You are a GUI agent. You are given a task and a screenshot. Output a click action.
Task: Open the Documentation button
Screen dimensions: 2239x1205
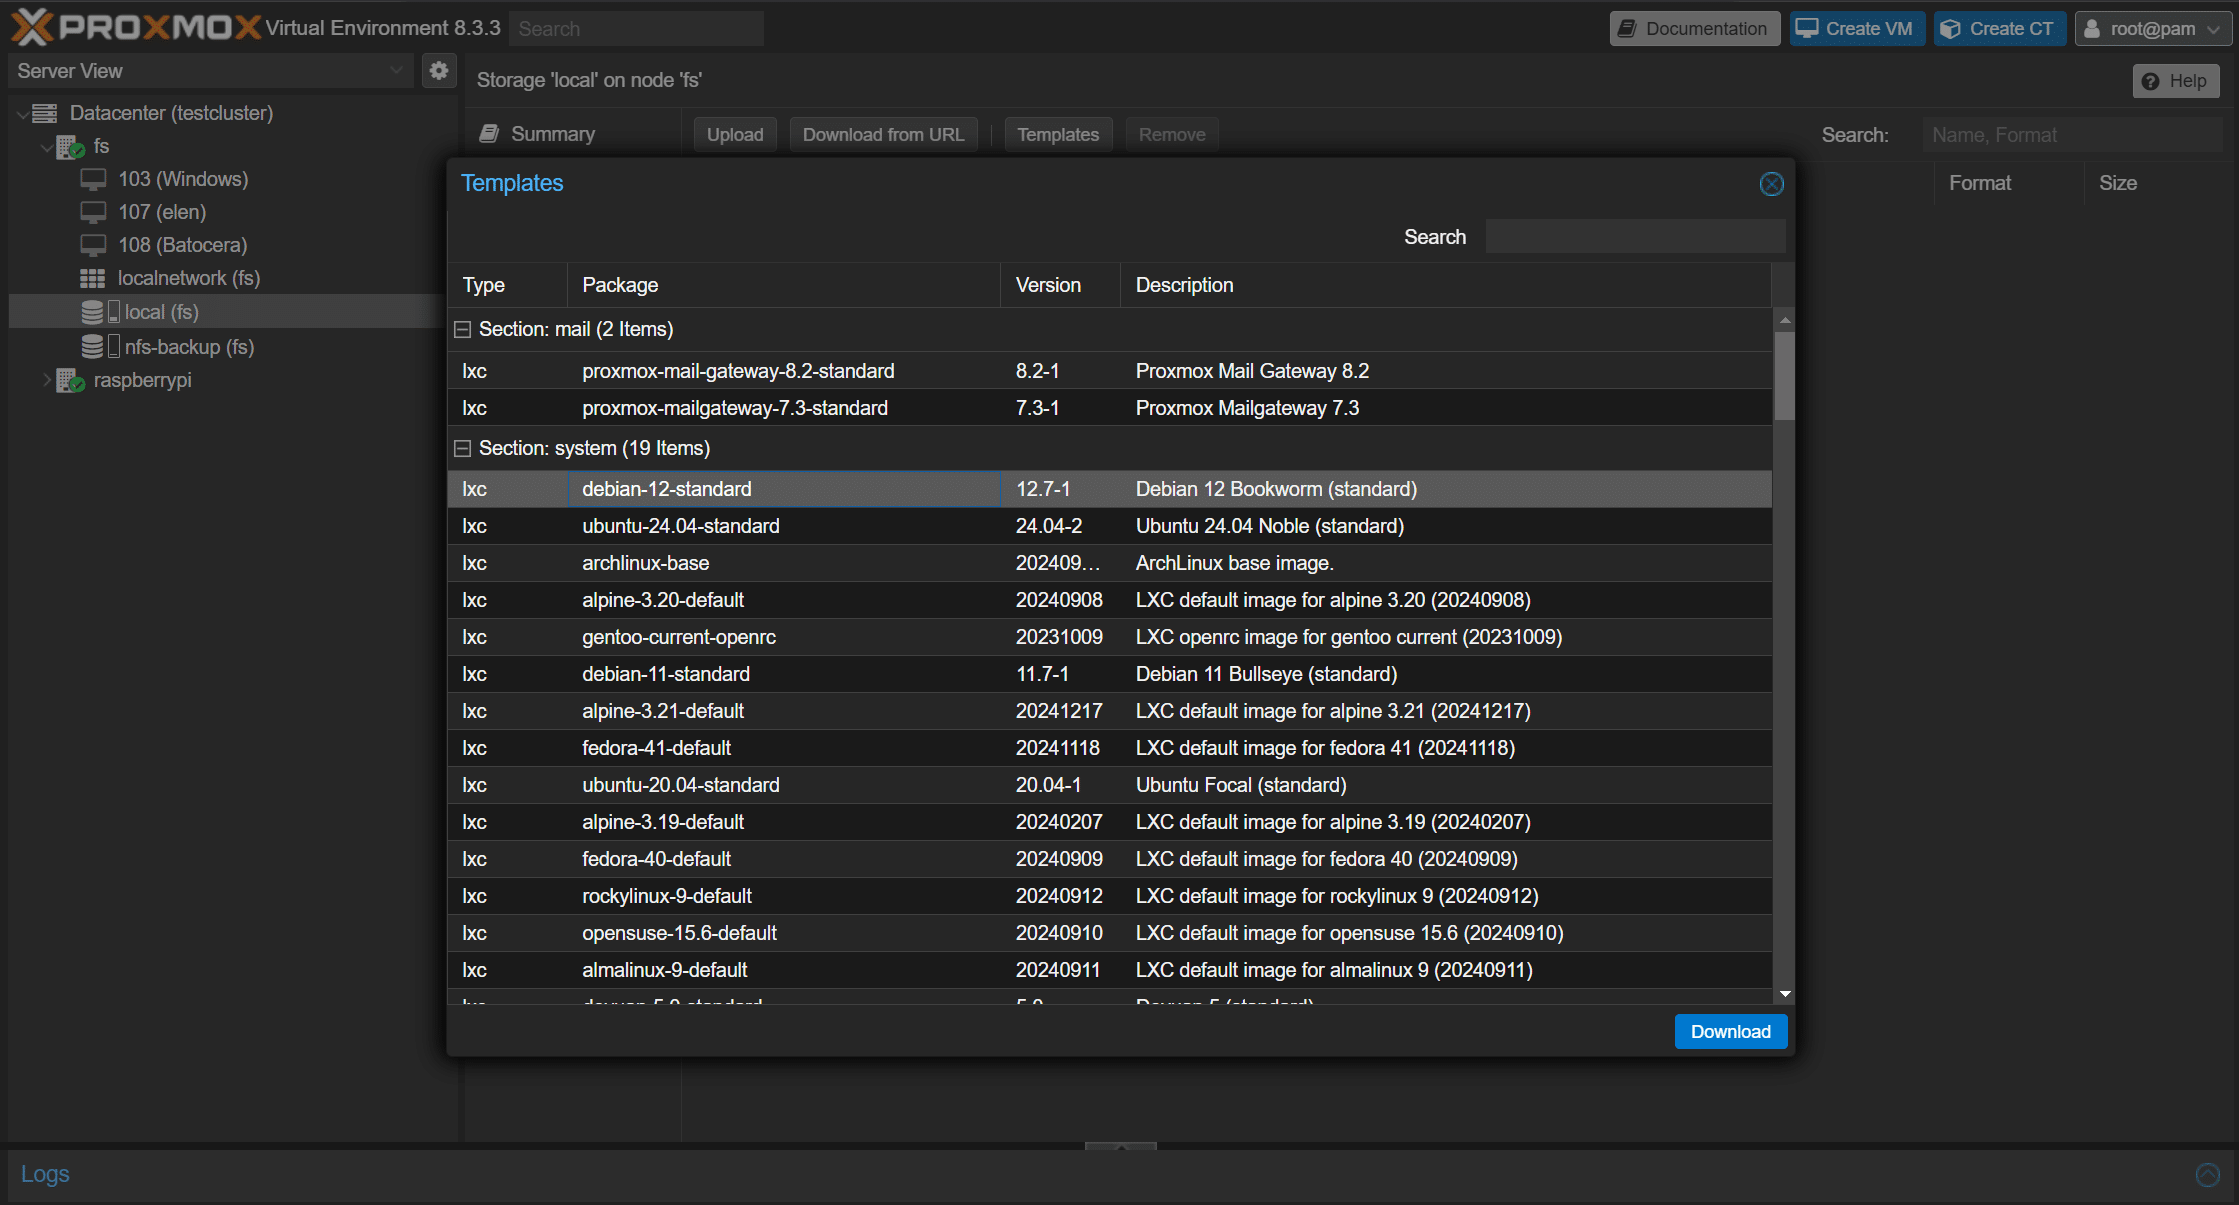click(1694, 29)
